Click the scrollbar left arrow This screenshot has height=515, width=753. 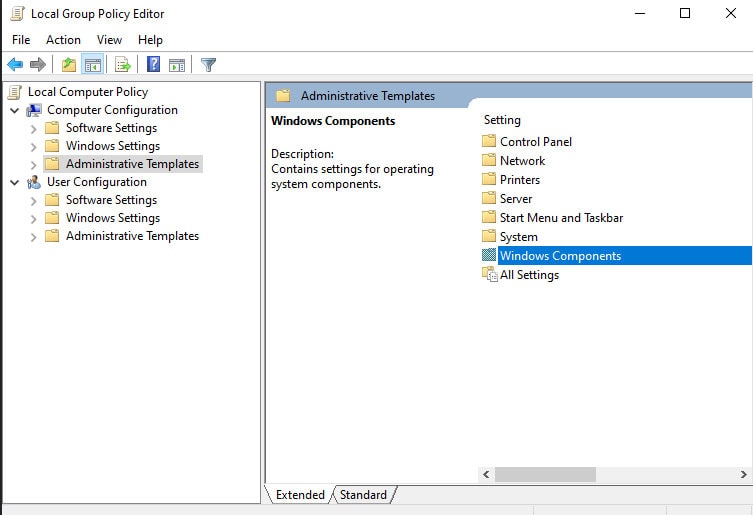pyautogui.click(x=486, y=475)
